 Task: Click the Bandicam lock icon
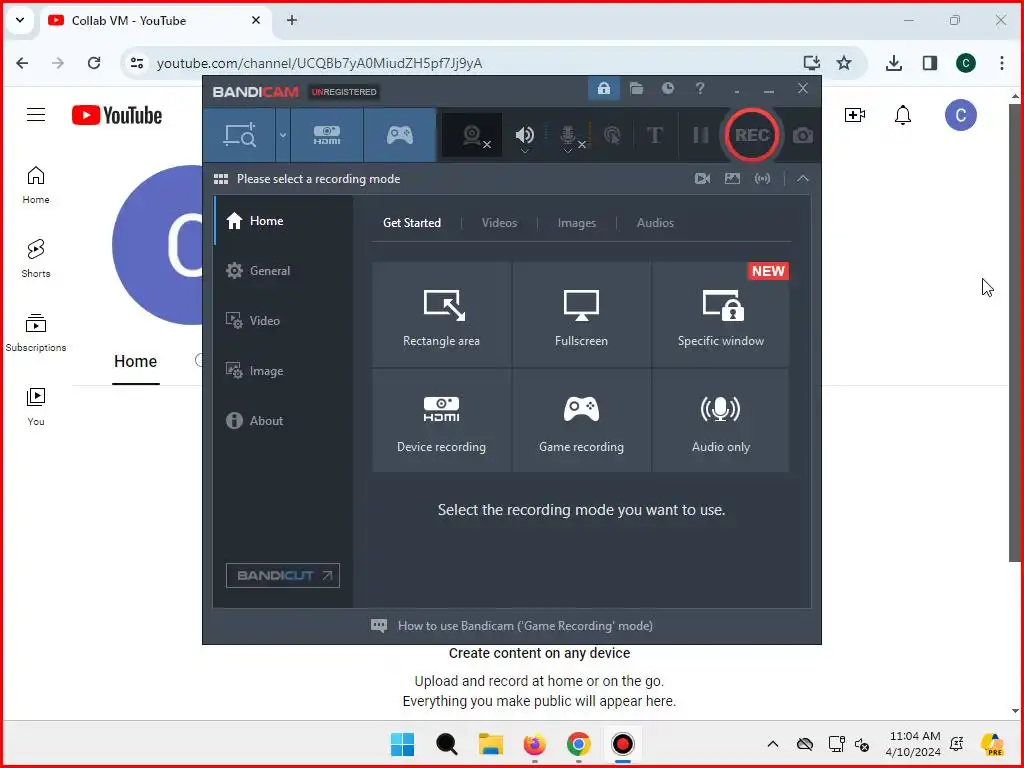tap(603, 88)
